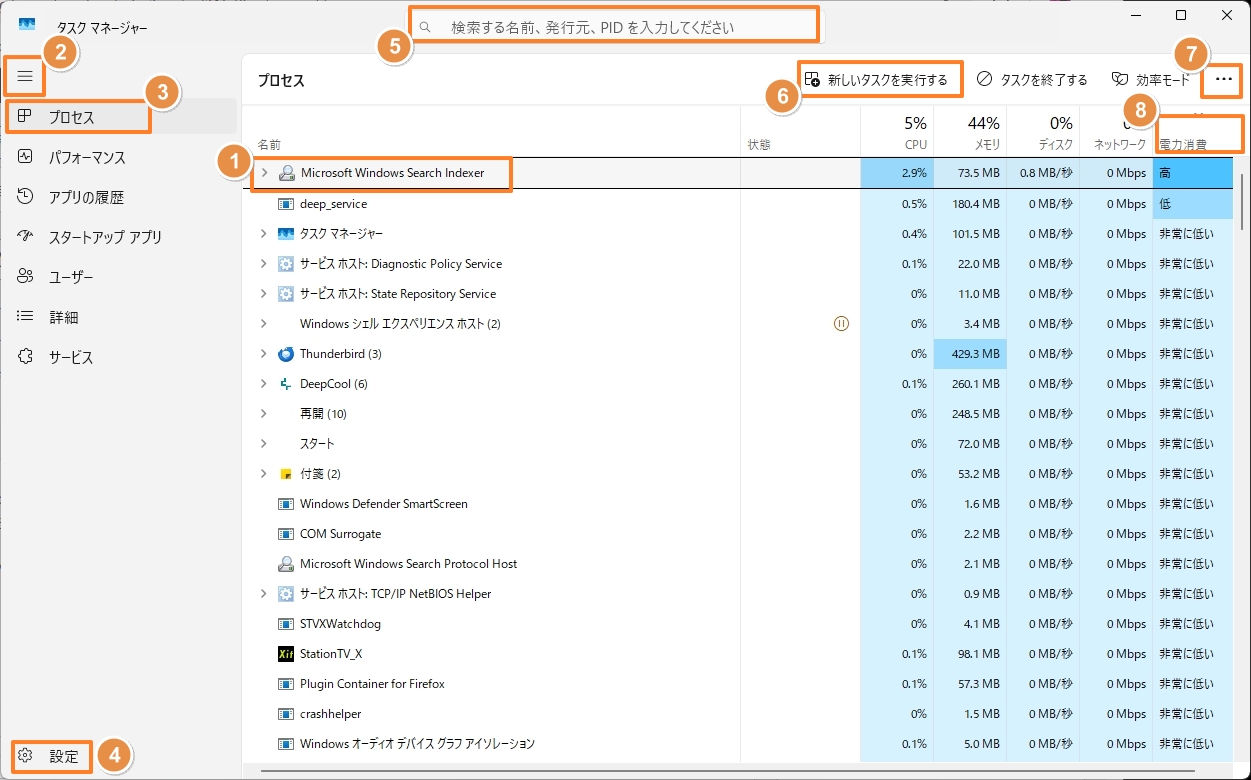Click the 429.3 MB memory cell
The image size is (1251, 780).
(x=970, y=354)
